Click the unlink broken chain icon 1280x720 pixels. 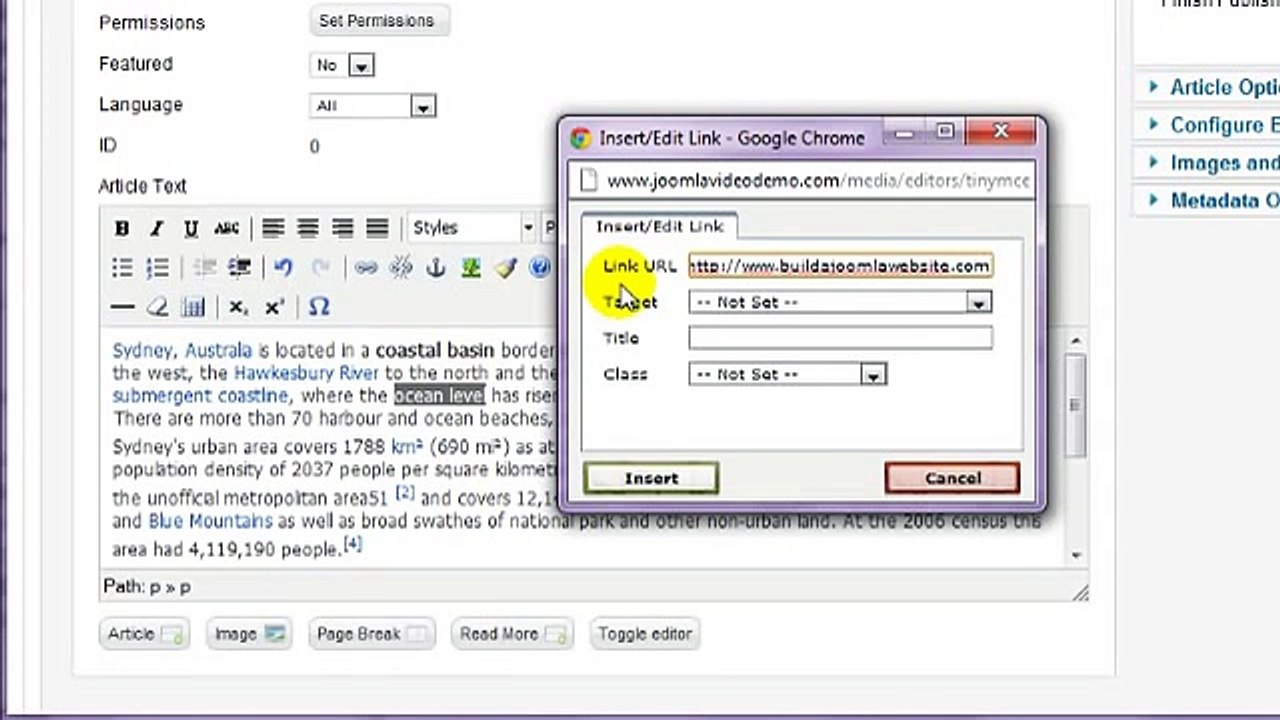click(x=401, y=268)
